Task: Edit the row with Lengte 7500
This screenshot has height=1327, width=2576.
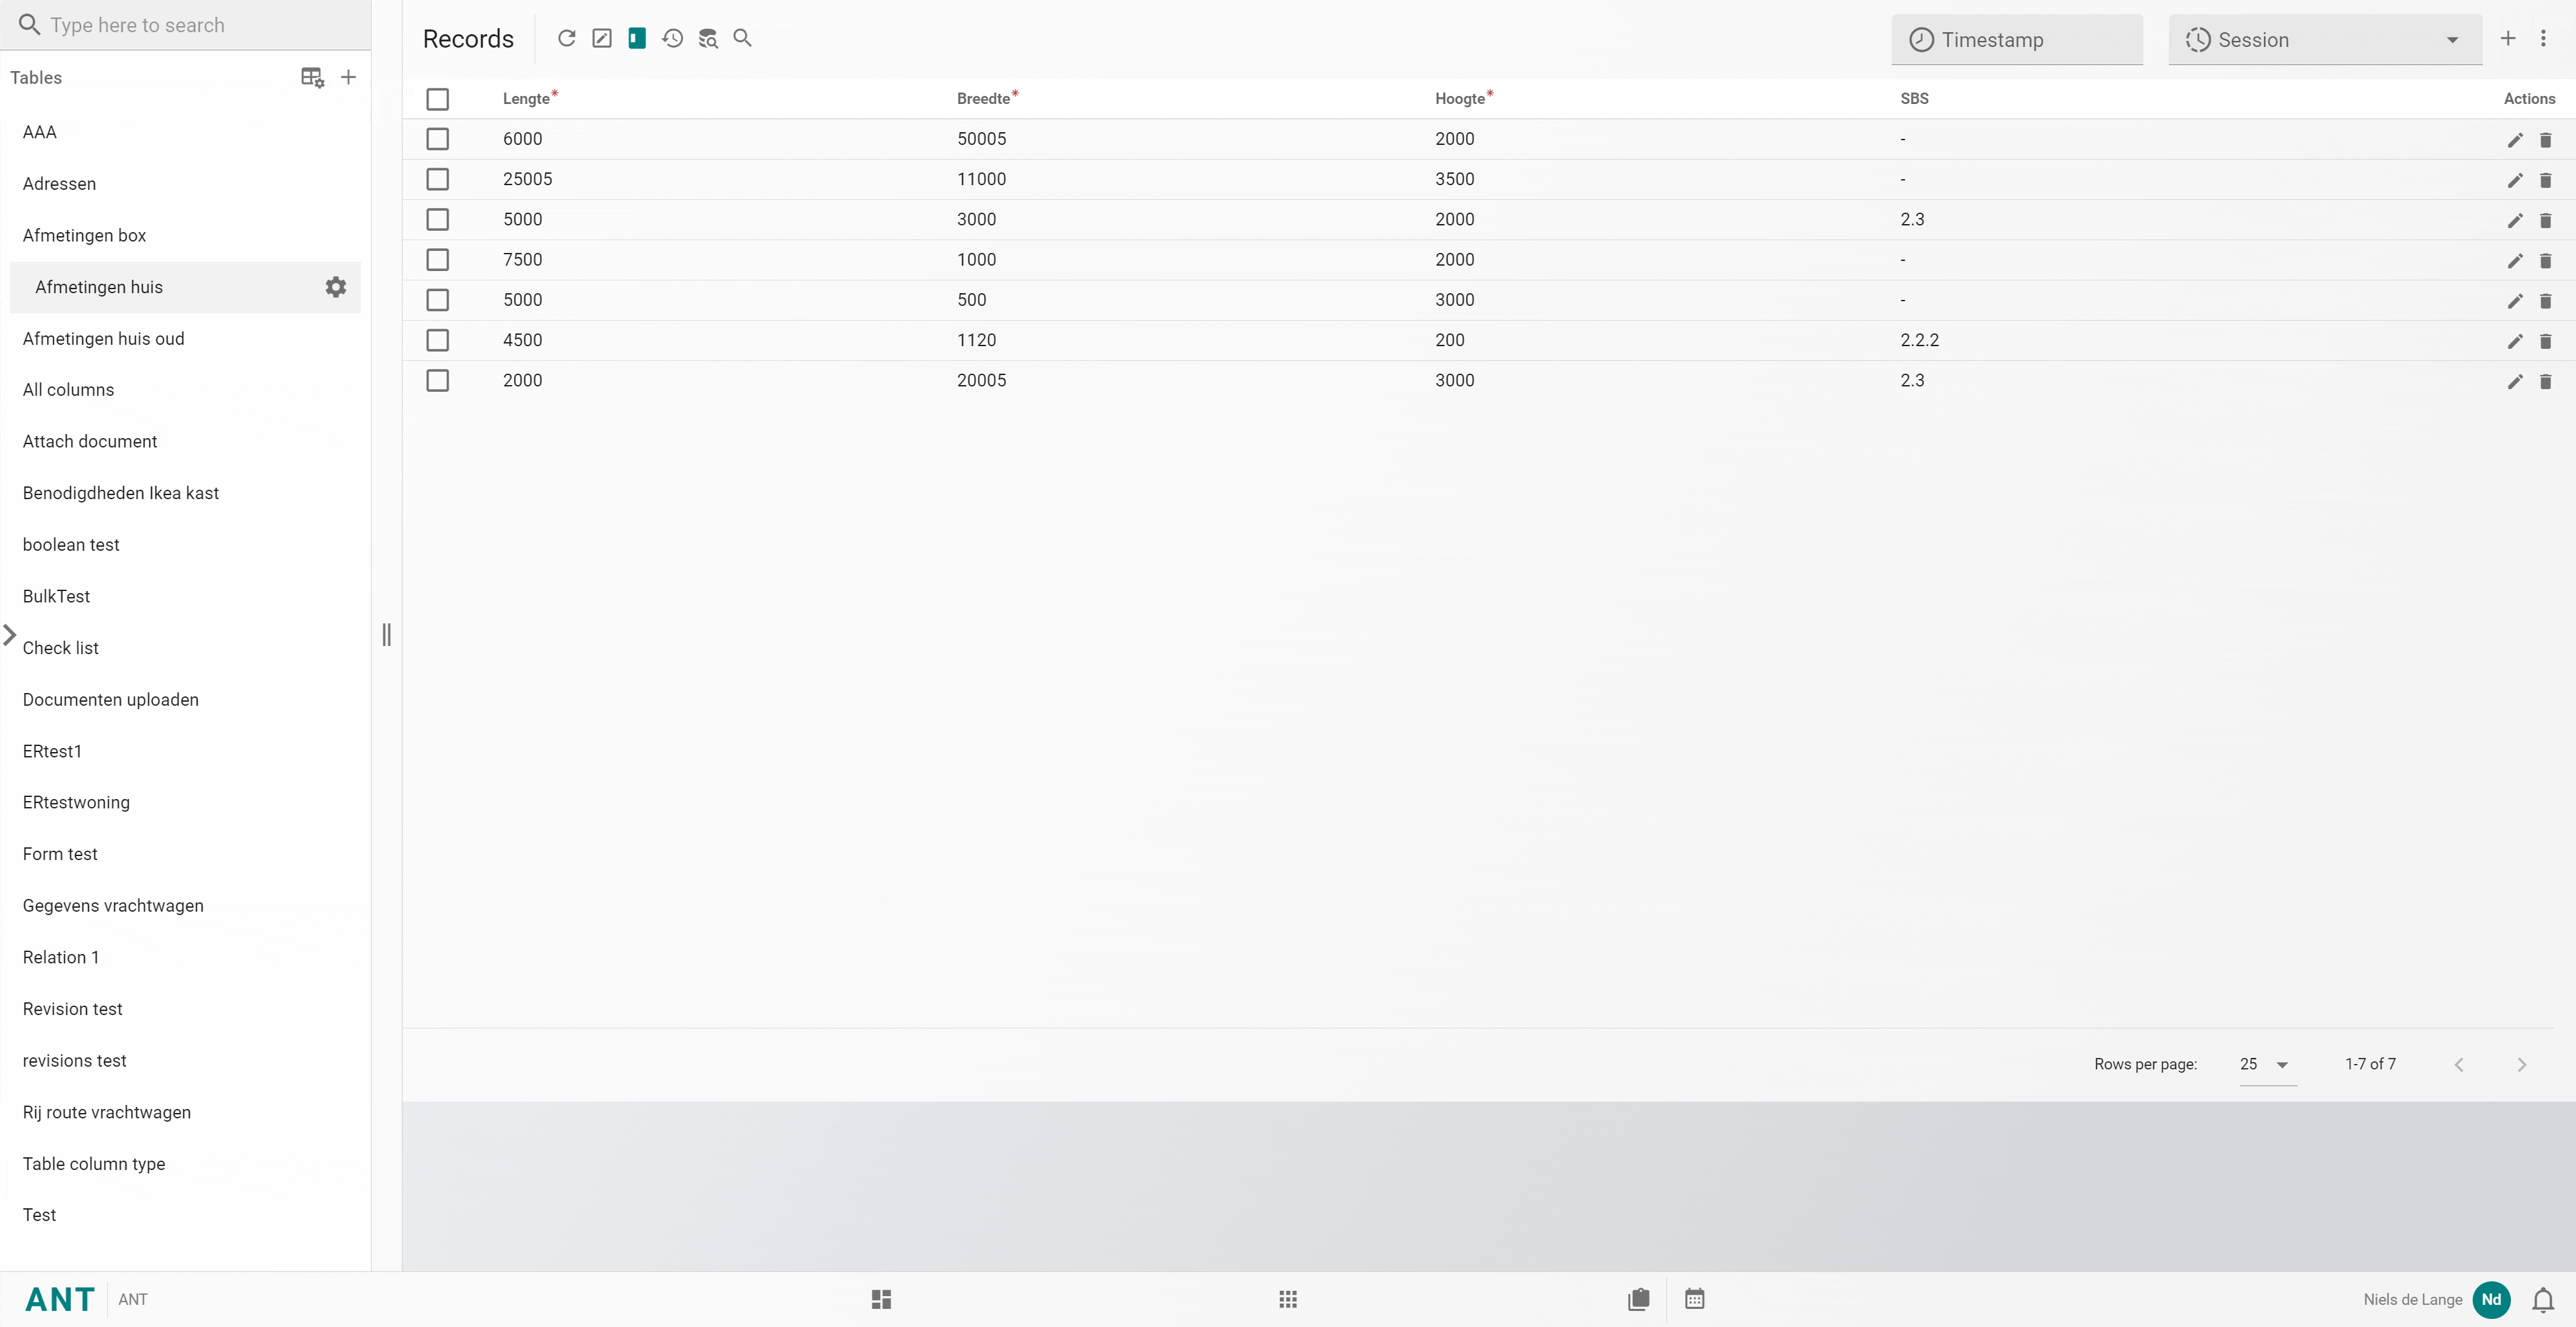Action: [x=2514, y=261]
